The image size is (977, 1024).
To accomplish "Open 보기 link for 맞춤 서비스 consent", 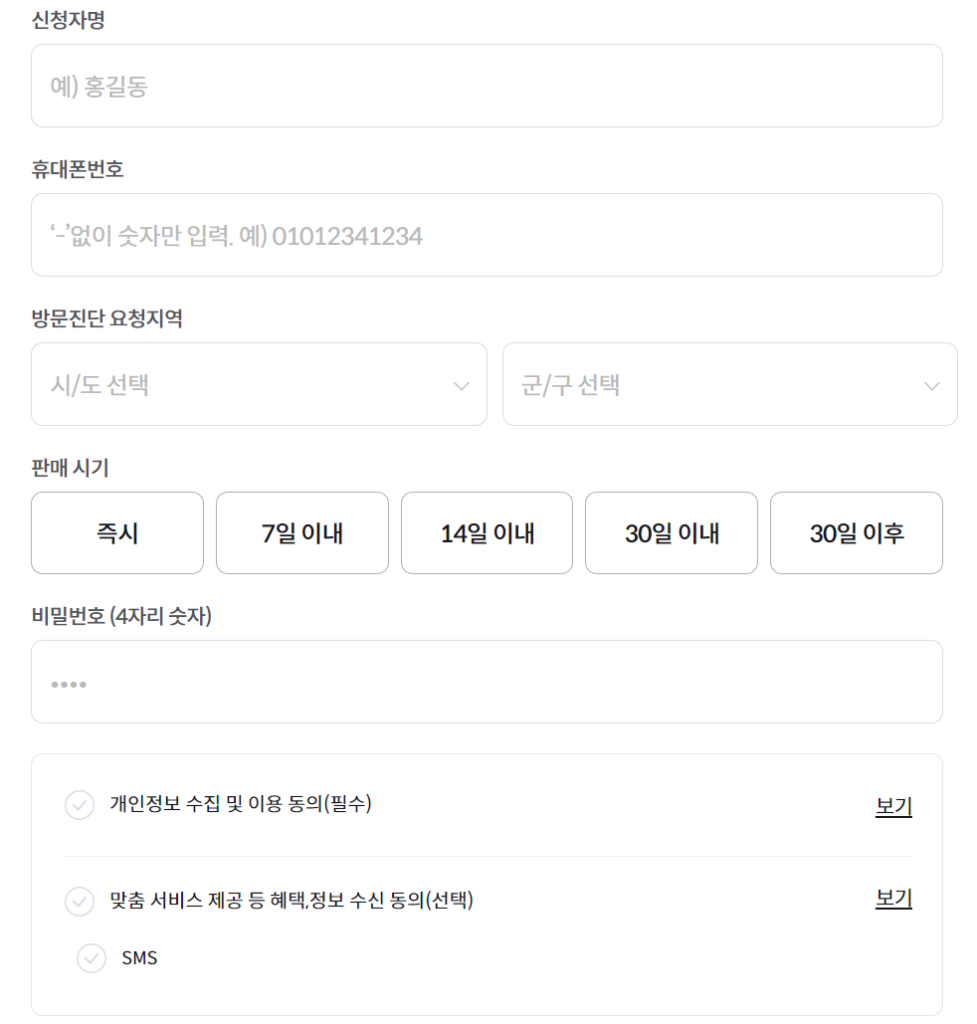I will point(893,899).
